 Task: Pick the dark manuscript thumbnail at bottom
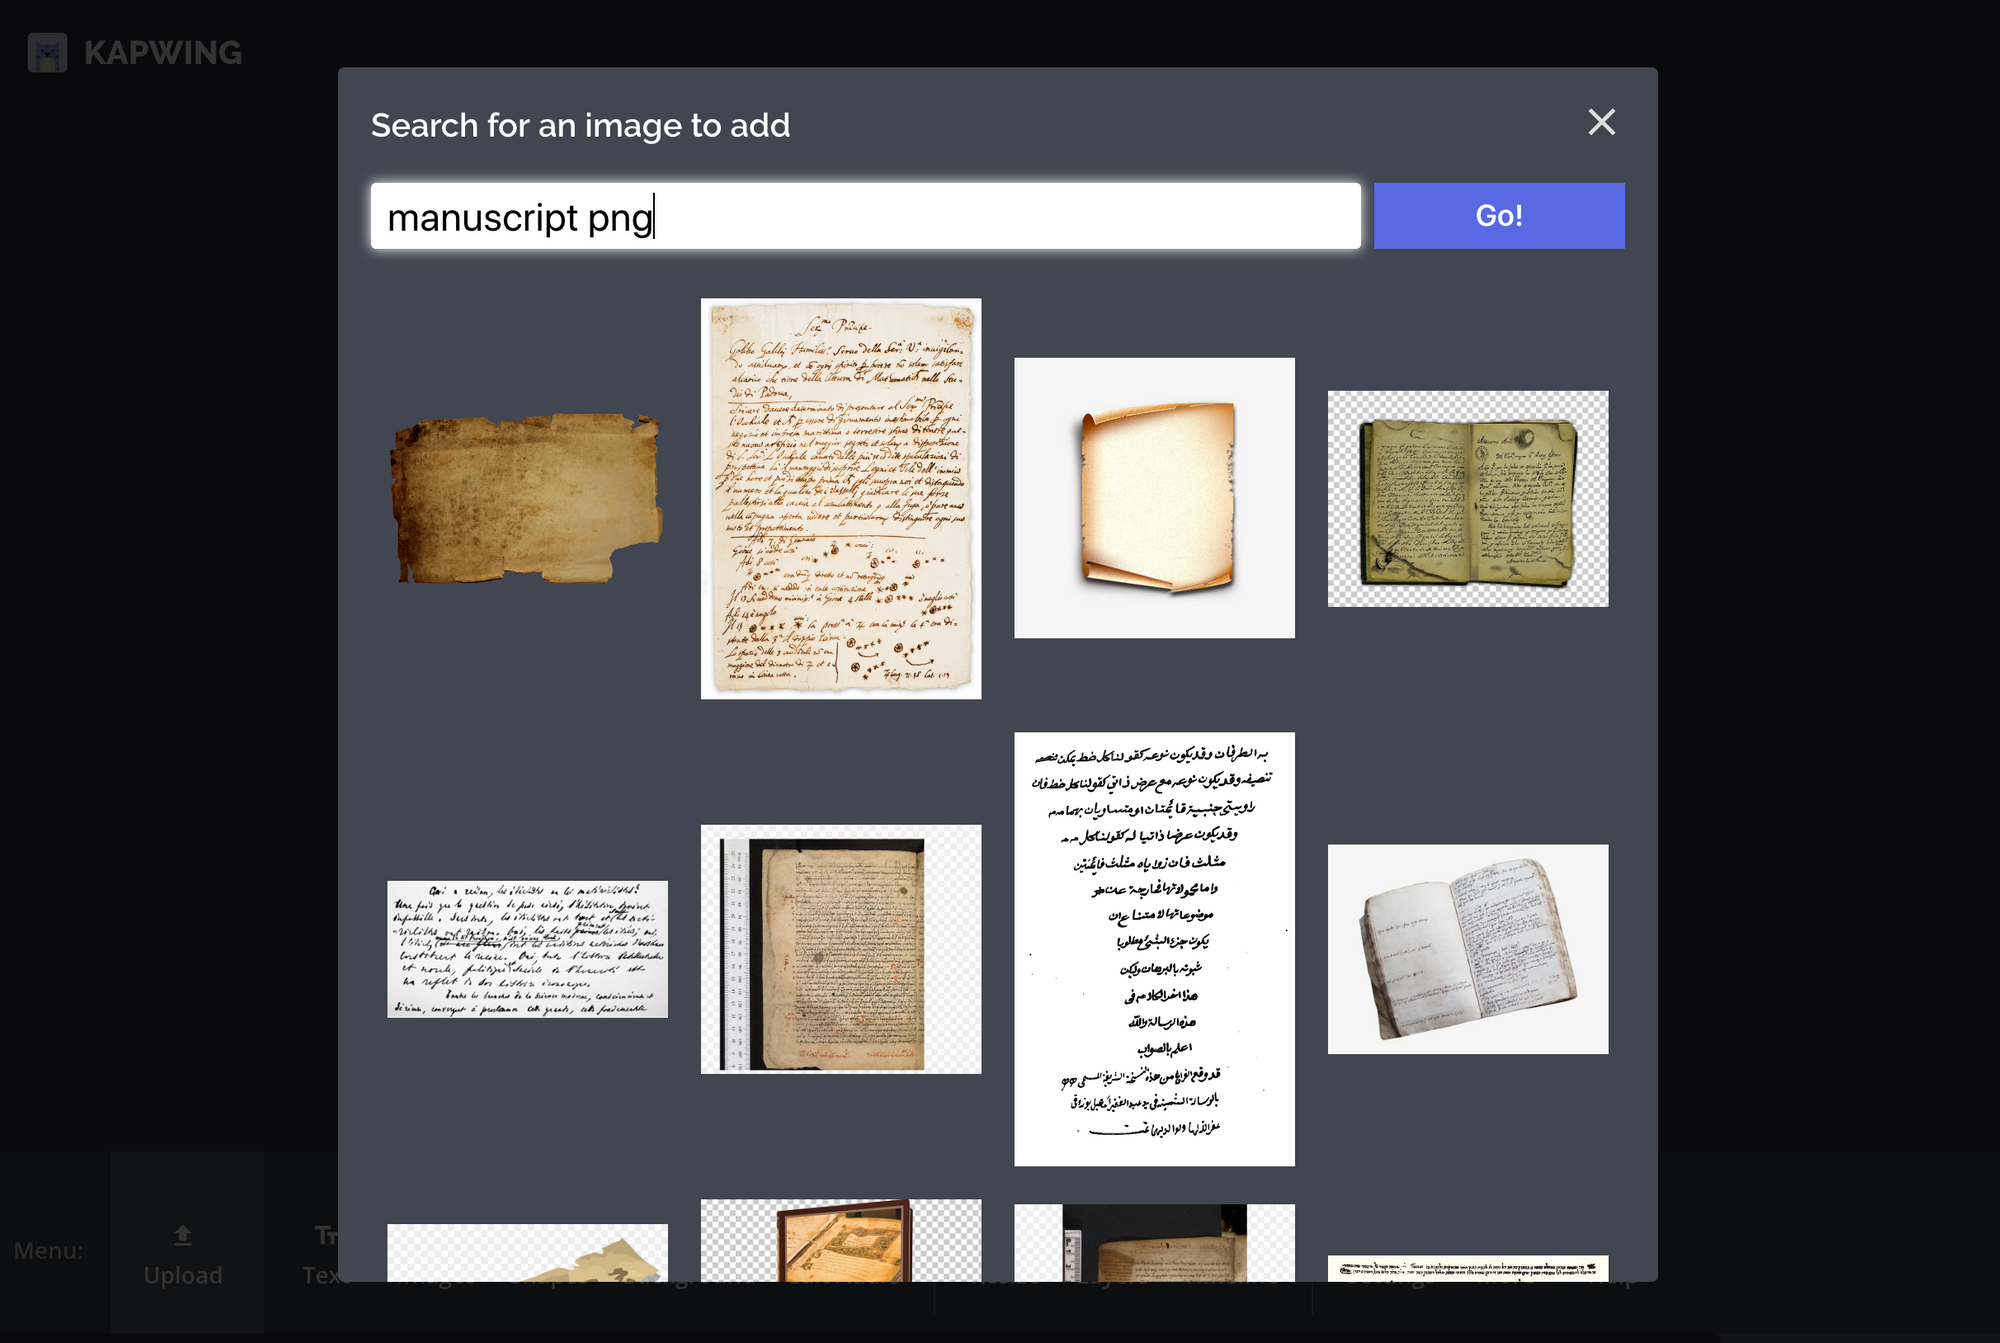pyautogui.click(x=1154, y=1243)
